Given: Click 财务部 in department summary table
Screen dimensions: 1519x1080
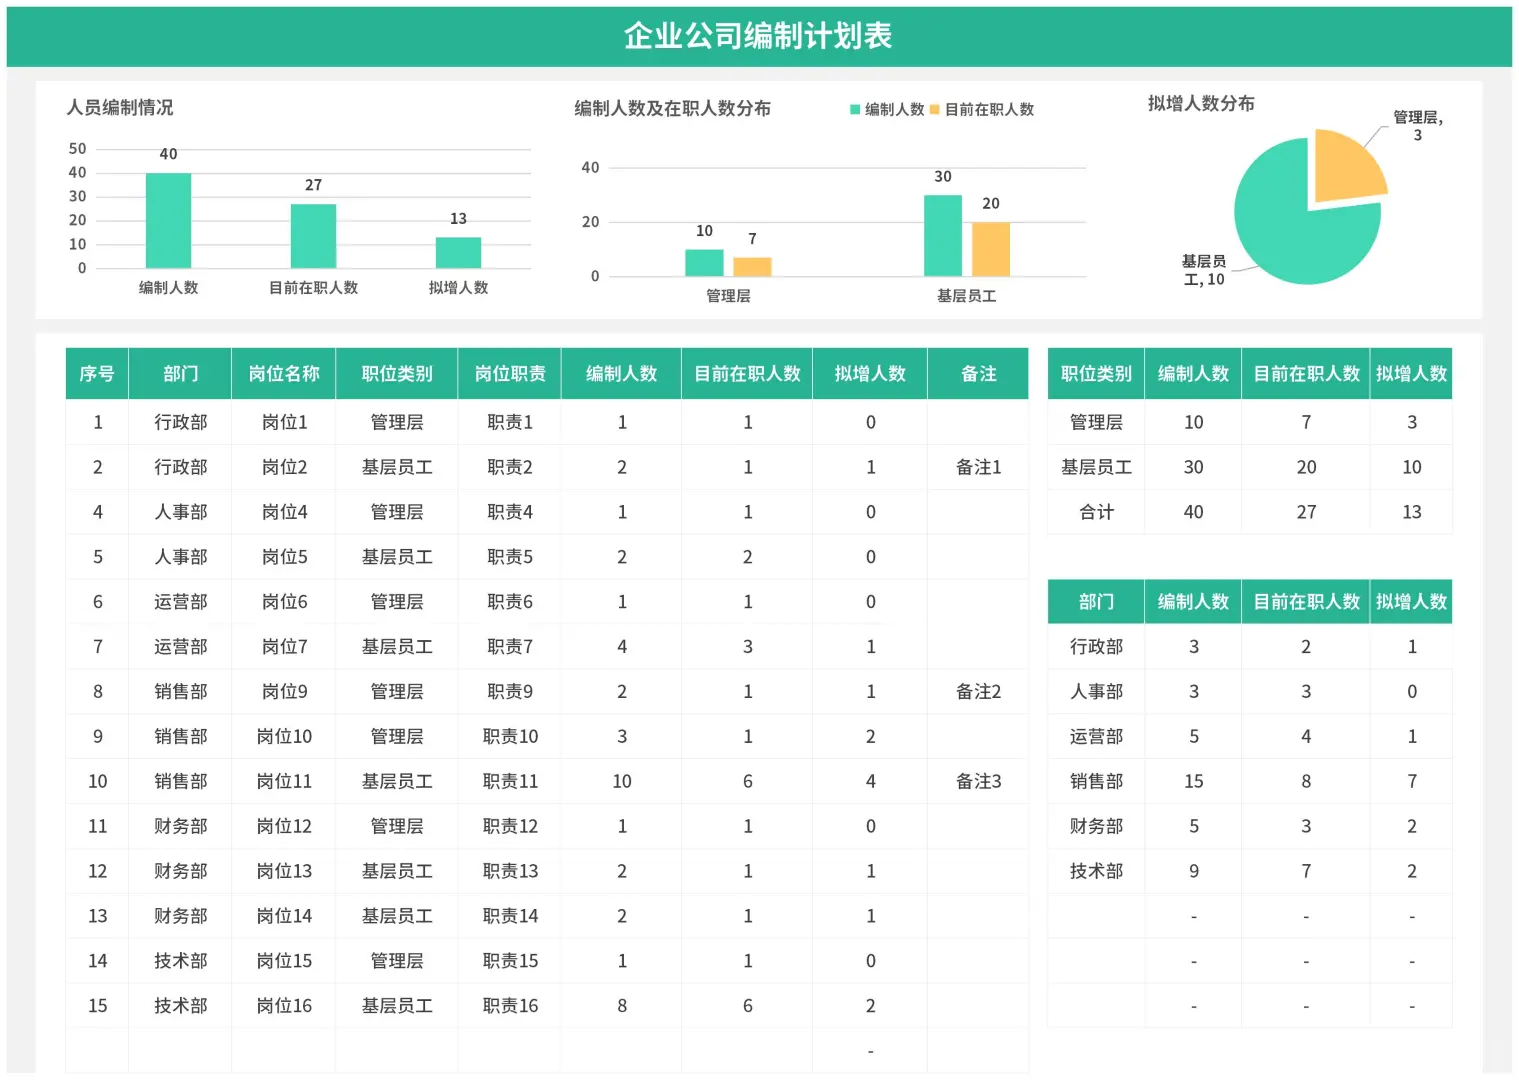Looking at the screenshot, I should pos(1096,826).
